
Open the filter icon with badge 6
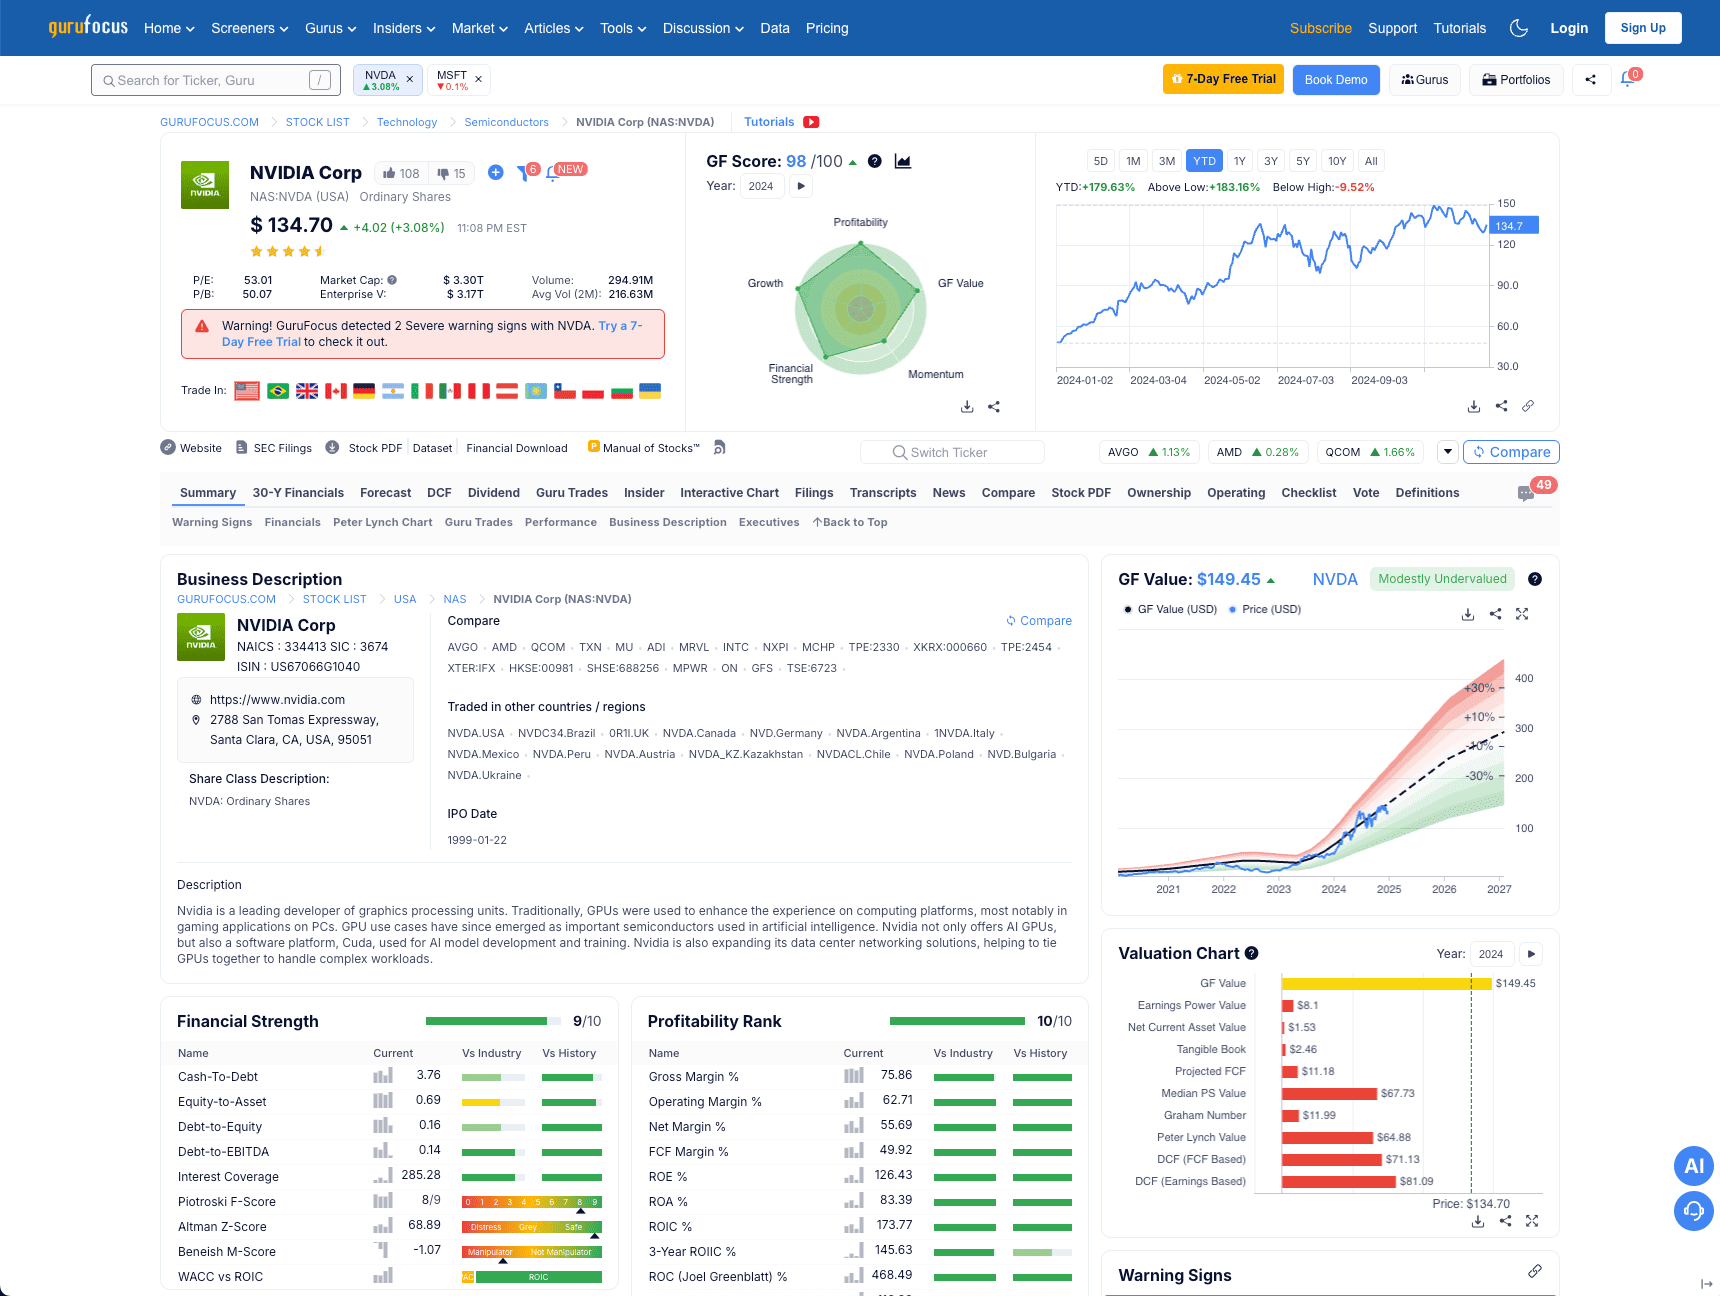(x=524, y=172)
